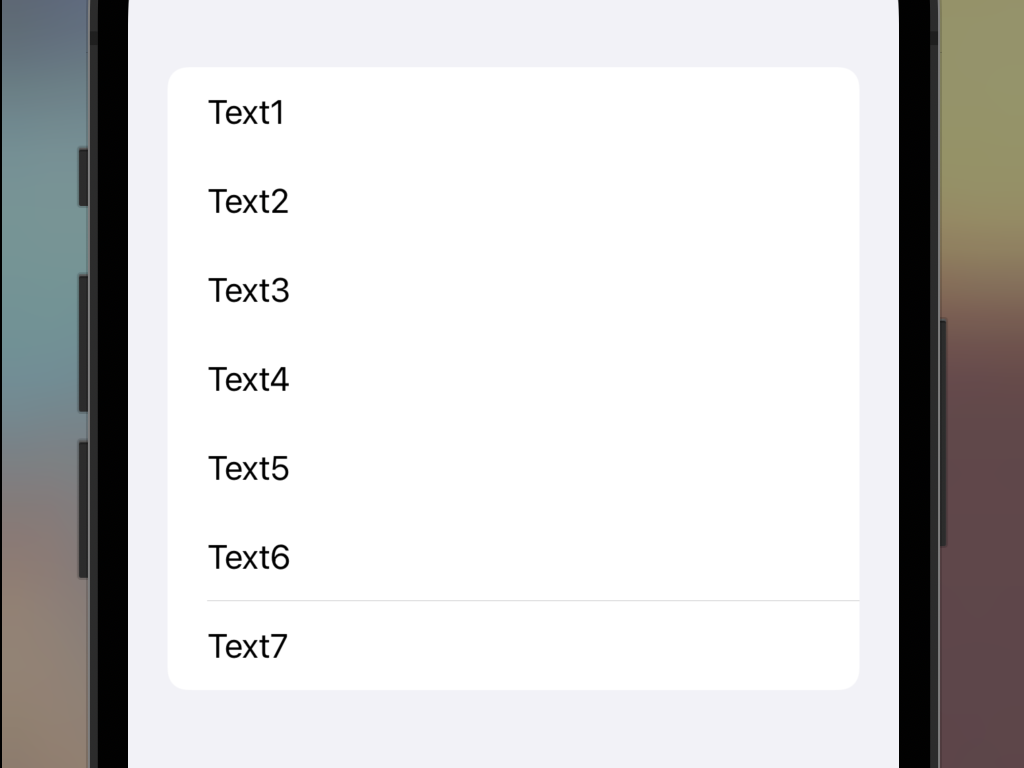Click the simulator's volume up side button
Screen dimensions: 1024x768
[83, 344]
